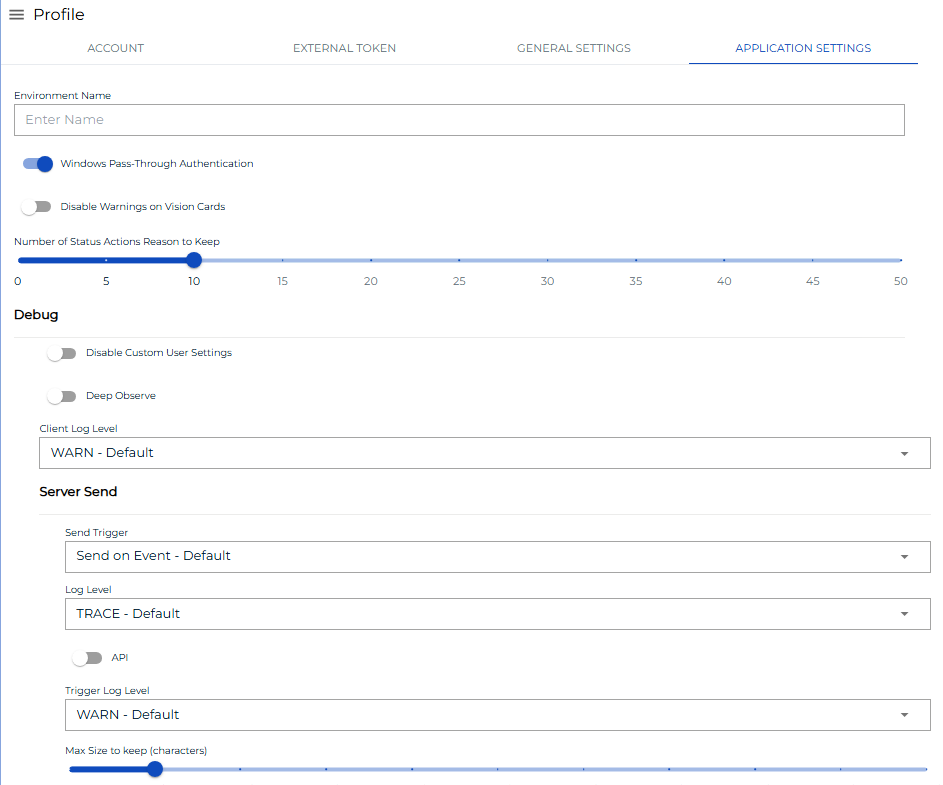Click the Profile page title
This screenshot has height=785, width=943.
(x=59, y=14)
